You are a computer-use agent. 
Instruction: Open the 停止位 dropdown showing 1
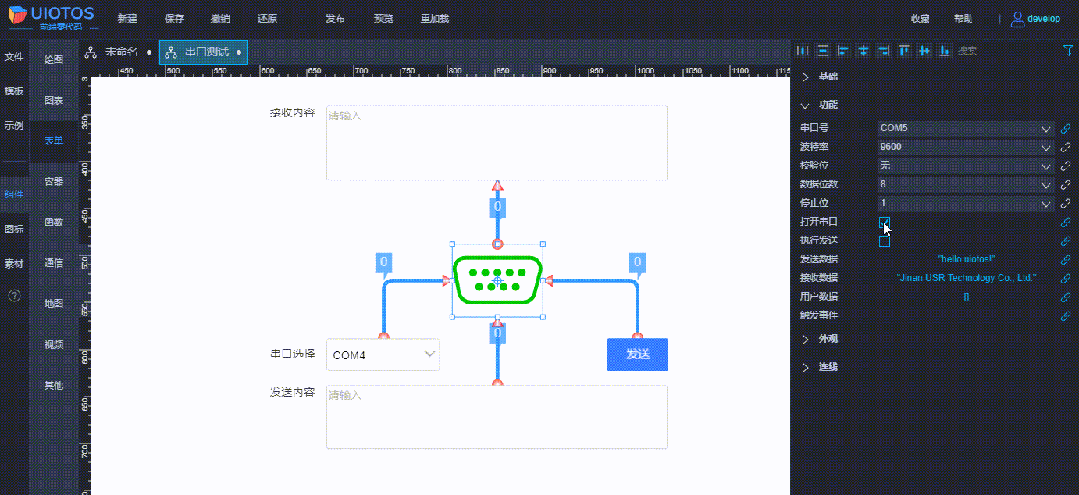[966, 204]
